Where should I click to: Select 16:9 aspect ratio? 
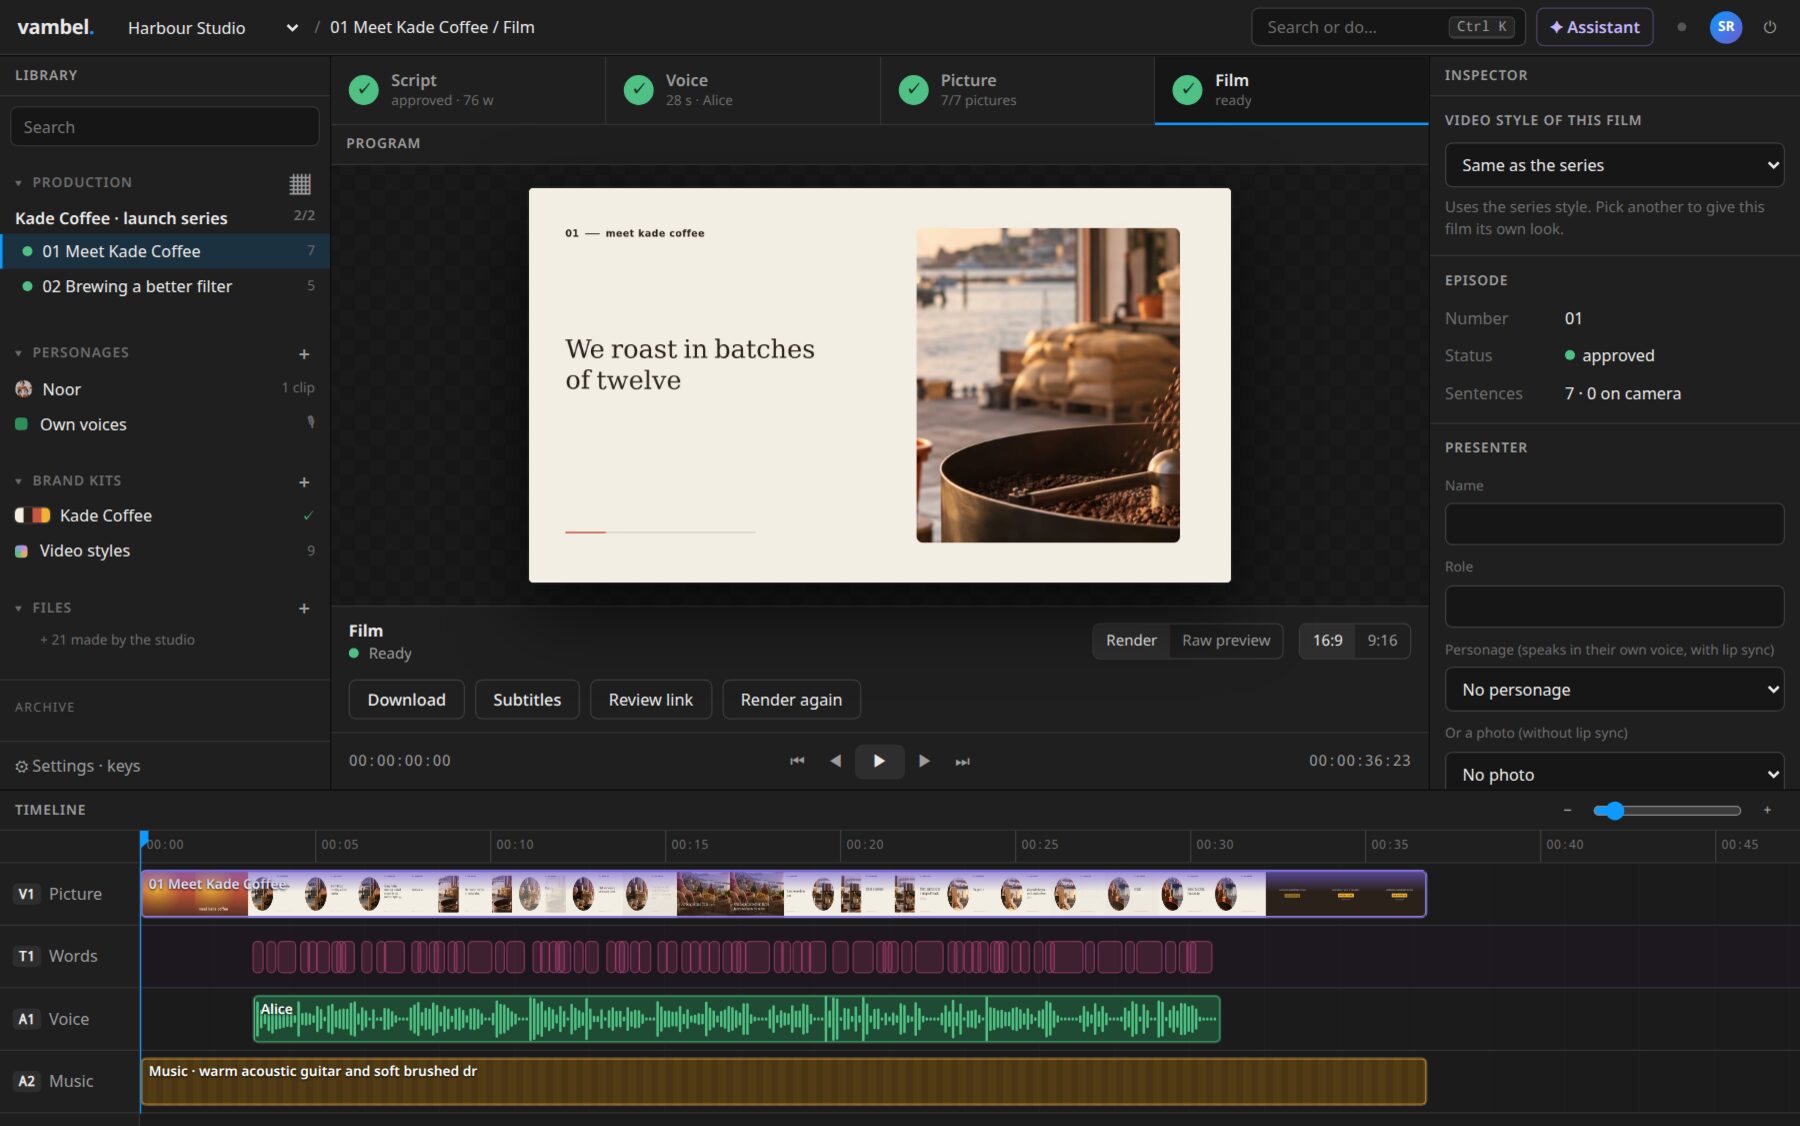[1327, 641]
